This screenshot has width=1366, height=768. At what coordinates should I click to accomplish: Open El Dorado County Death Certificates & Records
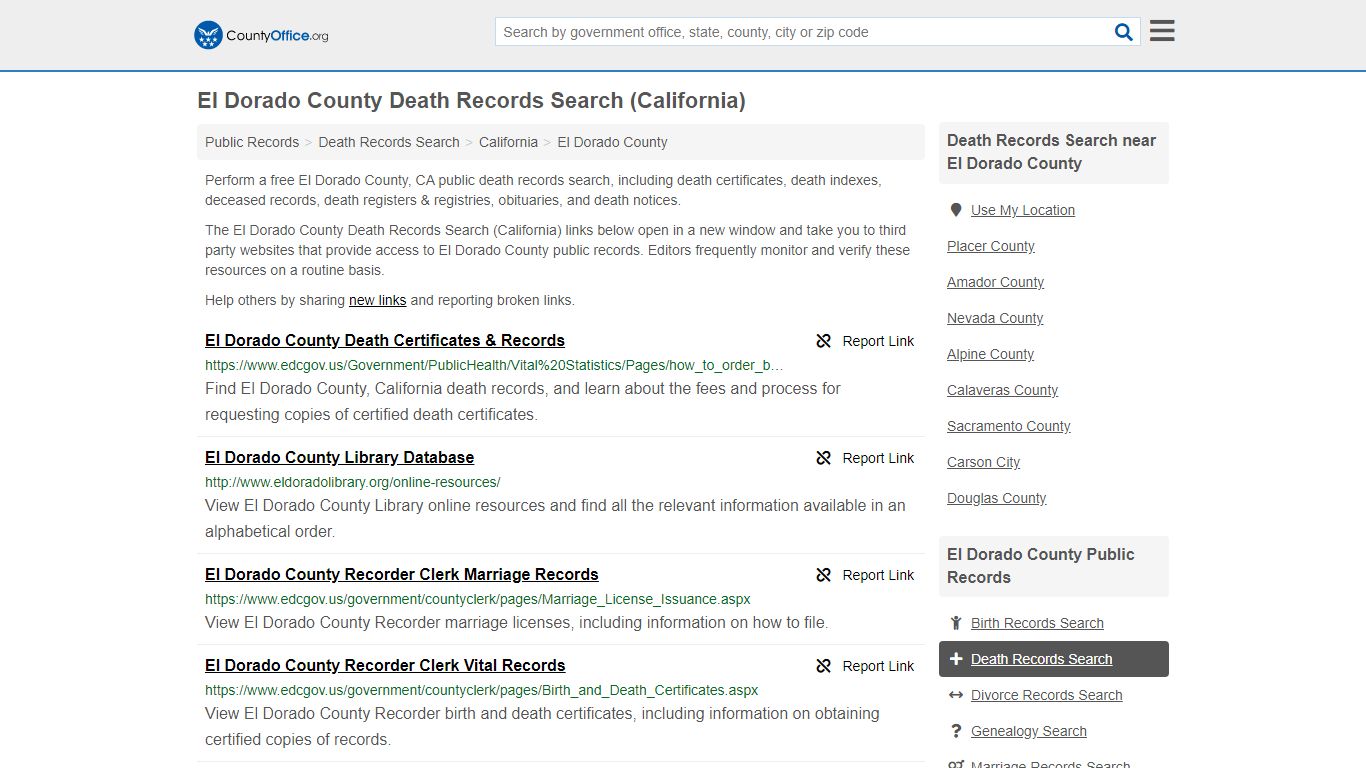click(x=385, y=340)
